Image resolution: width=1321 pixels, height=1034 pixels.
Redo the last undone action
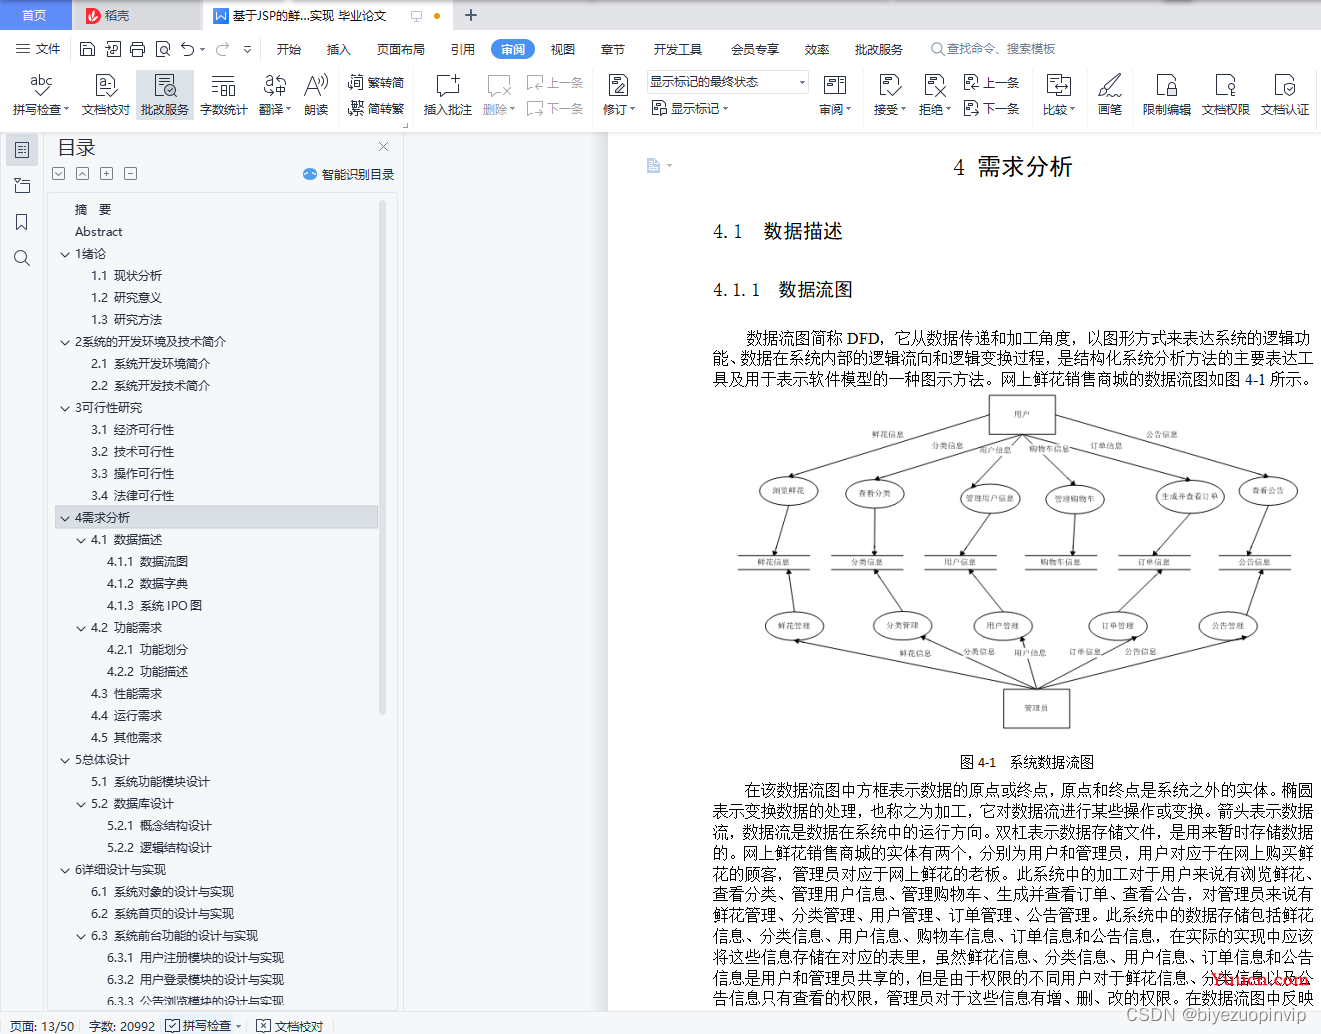coord(222,49)
